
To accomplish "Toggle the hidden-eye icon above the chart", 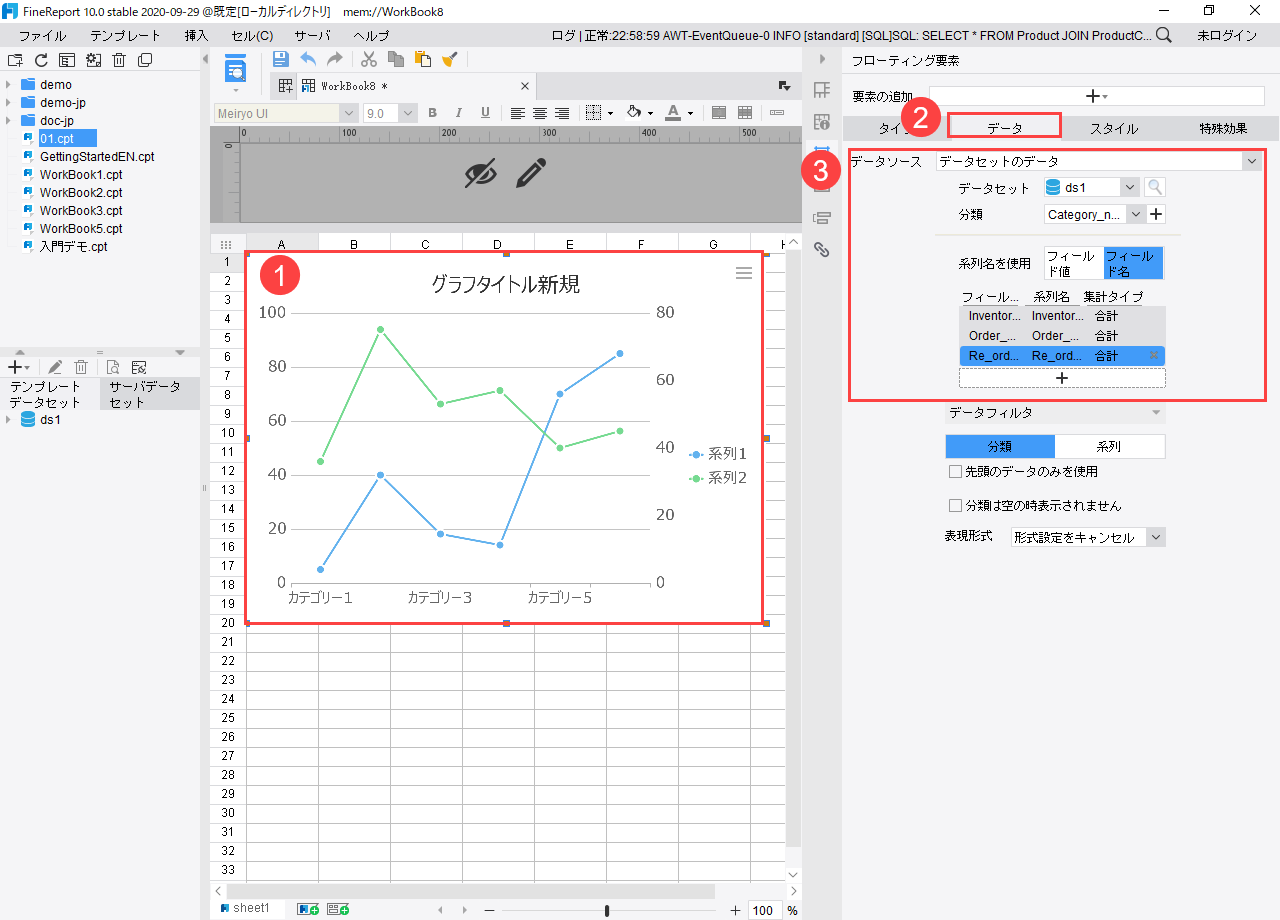I will coord(481,174).
